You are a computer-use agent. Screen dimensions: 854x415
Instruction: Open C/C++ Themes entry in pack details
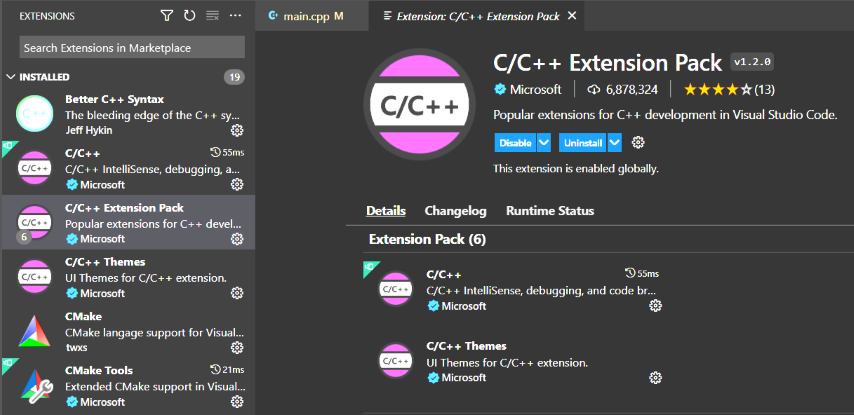tap(512, 362)
